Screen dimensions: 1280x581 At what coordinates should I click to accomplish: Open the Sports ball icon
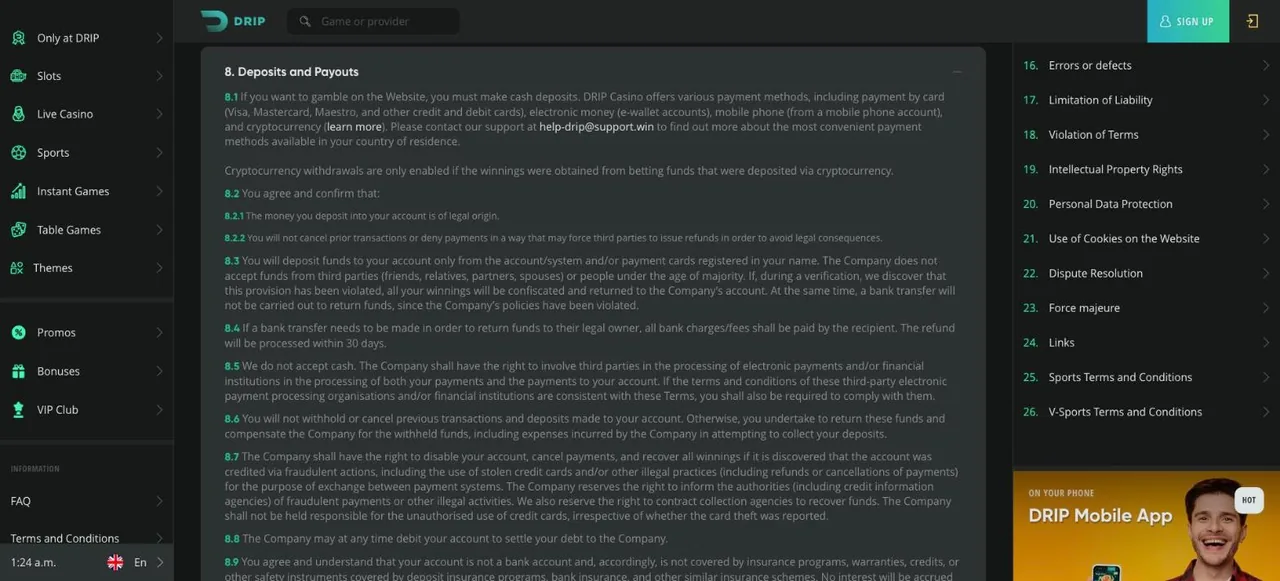(x=18, y=153)
